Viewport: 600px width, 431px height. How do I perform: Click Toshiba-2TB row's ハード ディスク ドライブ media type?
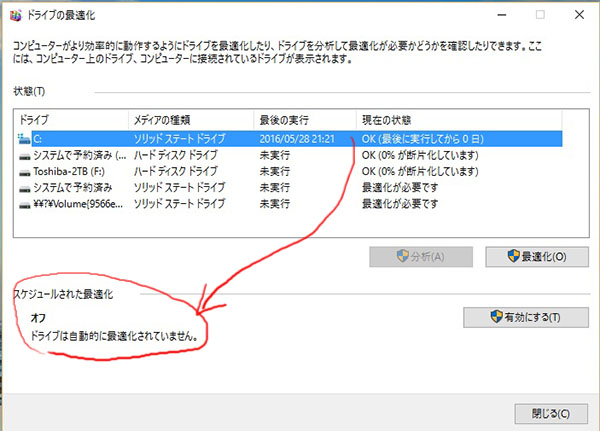[x=176, y=171]
